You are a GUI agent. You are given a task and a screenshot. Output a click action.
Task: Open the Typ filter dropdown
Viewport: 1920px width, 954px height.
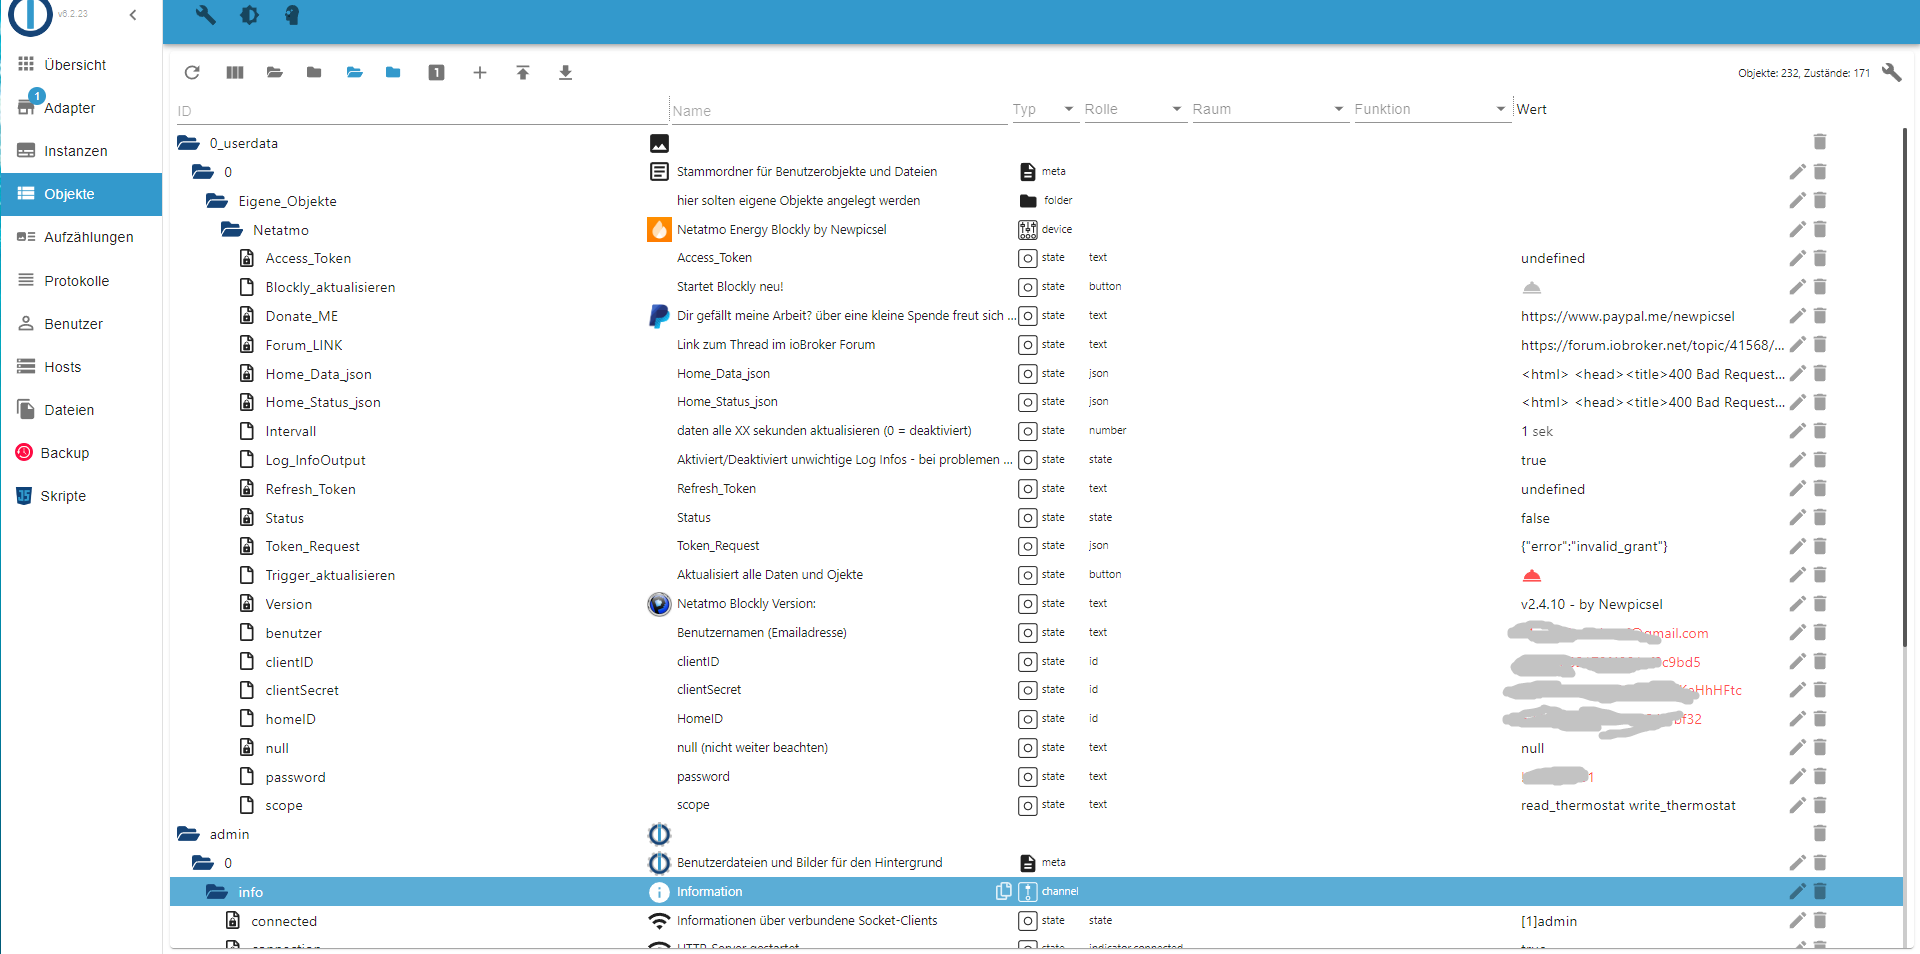point(1045,109)
